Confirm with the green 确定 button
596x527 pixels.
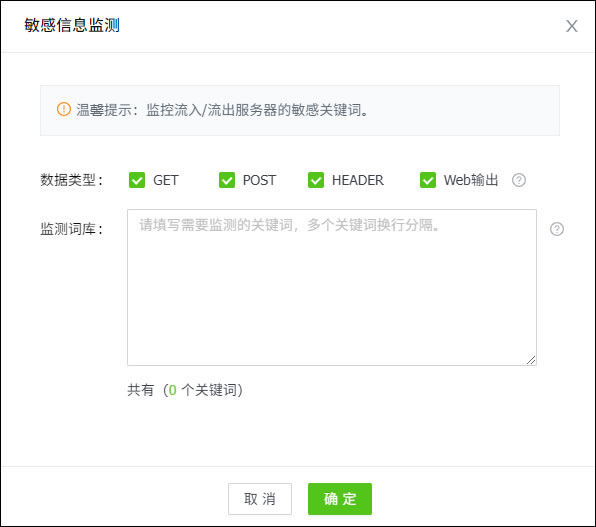pyautogui.click(x=340, y=499)
